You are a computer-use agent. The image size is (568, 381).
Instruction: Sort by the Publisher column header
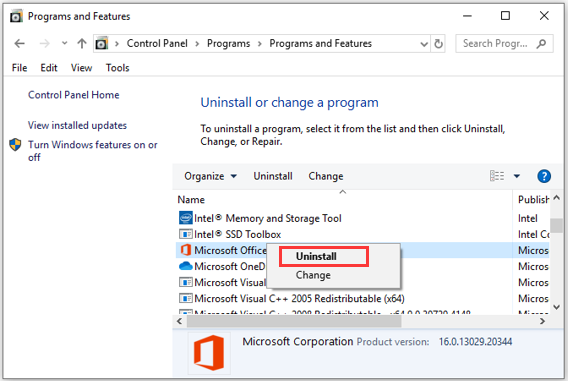534,200
